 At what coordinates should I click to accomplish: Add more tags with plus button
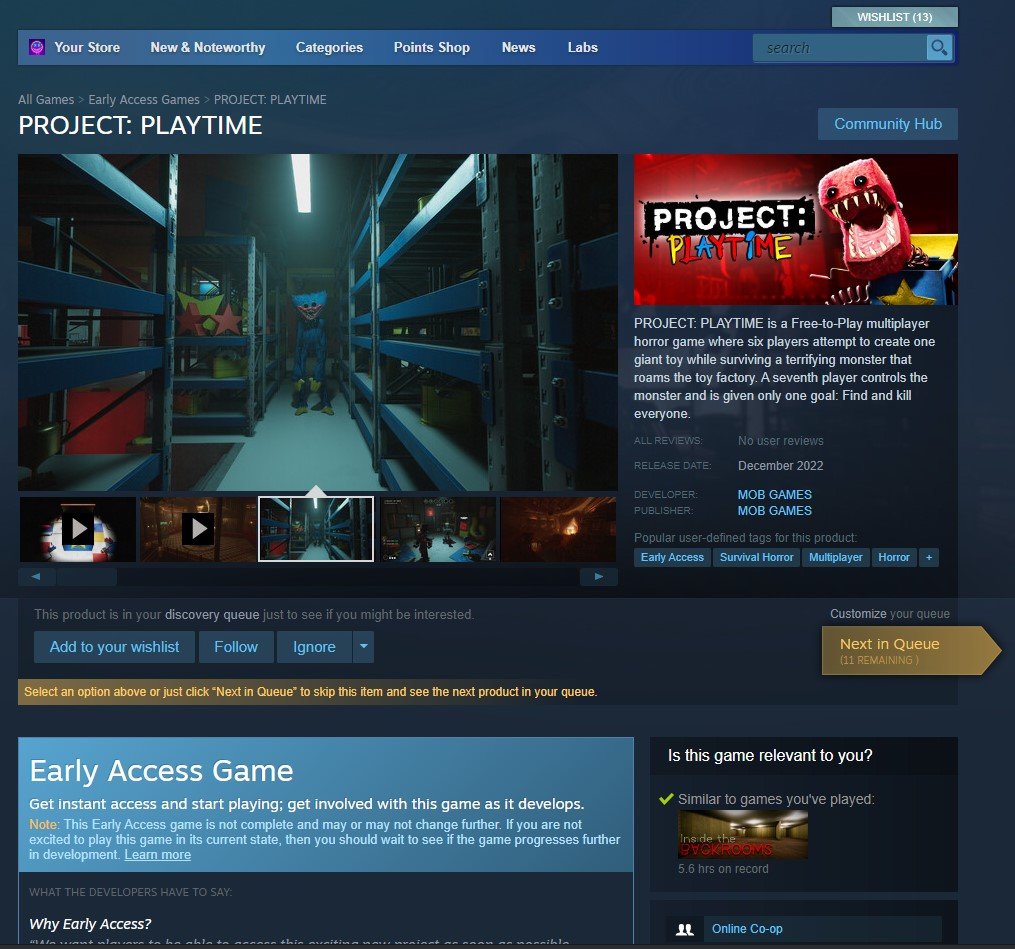929,557
